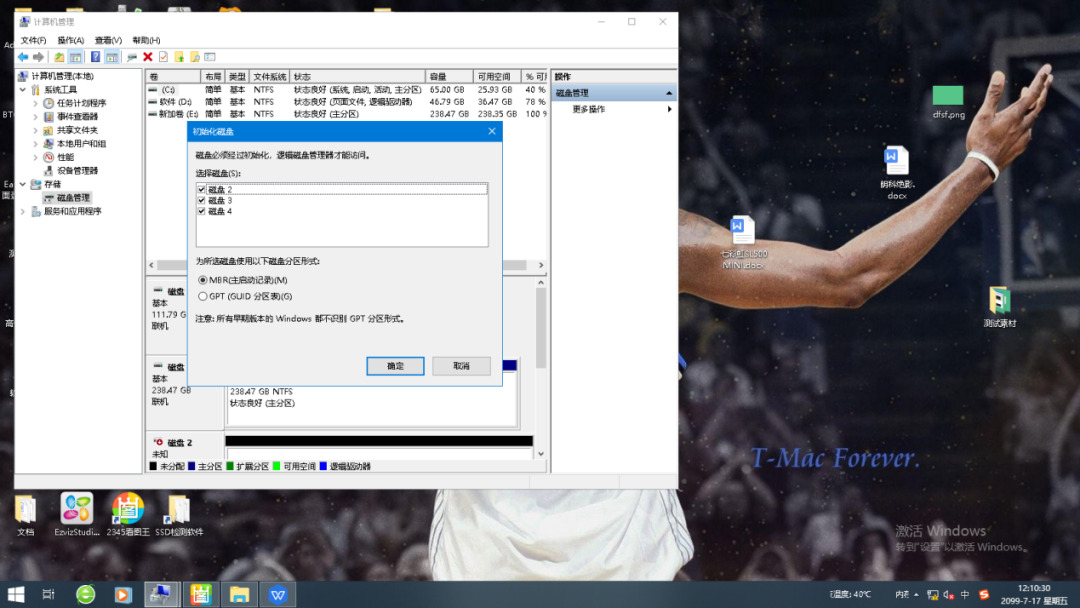The image size is (1080, 608).
Task: Click the Up One Level folder icon
Action: [x=59, y=57]
